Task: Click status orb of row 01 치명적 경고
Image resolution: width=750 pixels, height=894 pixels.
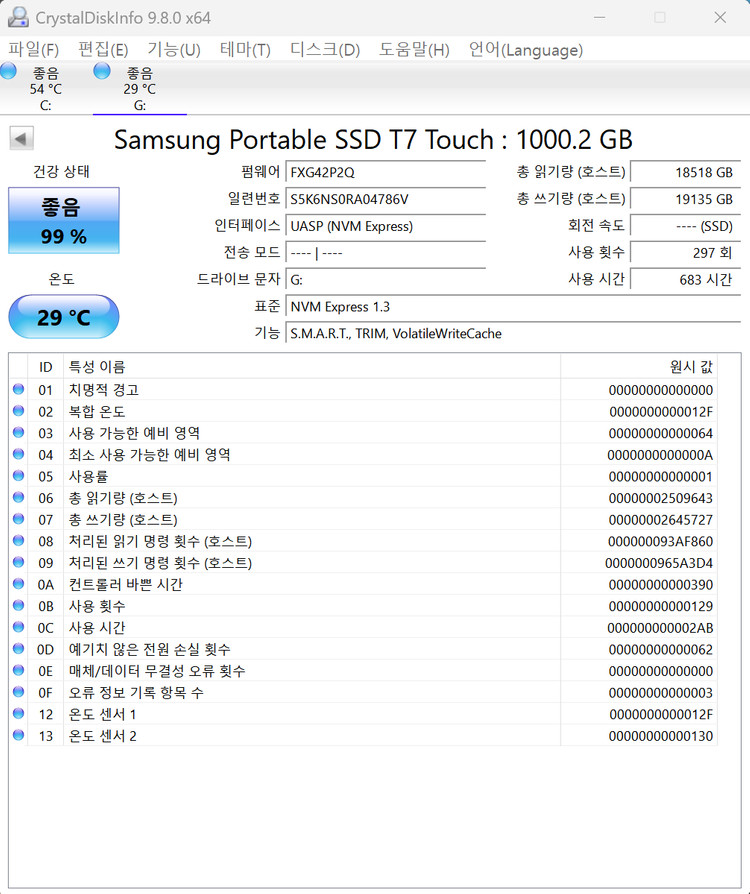Action: [18, 389]
